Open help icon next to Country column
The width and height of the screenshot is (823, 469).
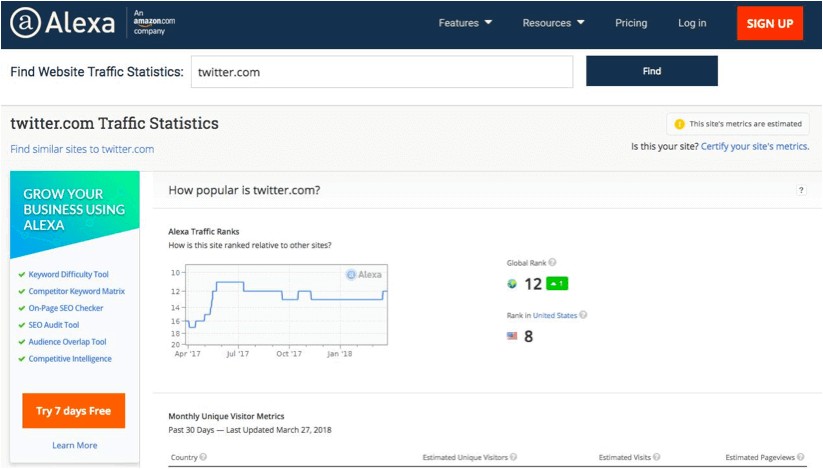[203, 456]
